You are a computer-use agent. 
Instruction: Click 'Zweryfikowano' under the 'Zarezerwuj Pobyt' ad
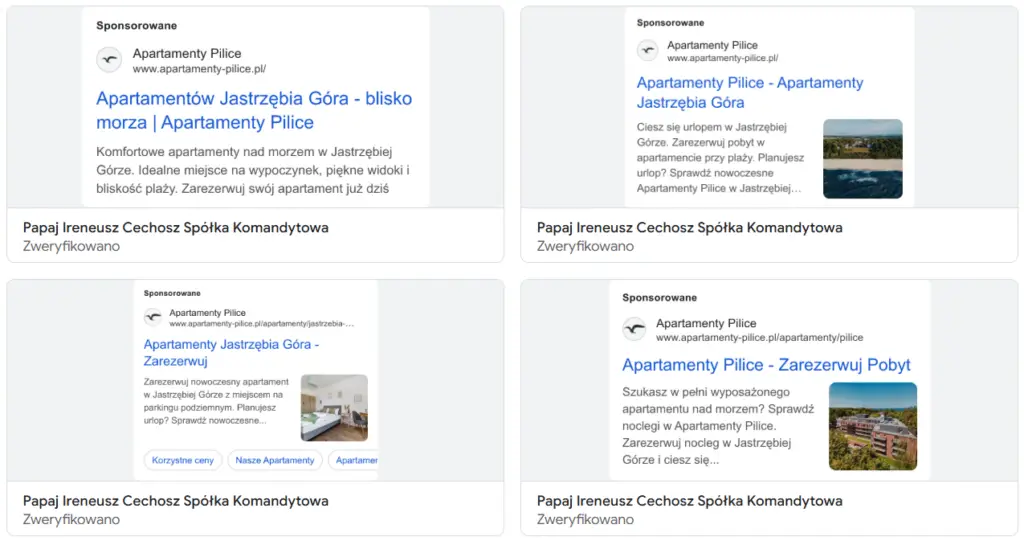(x=585, y=519)
